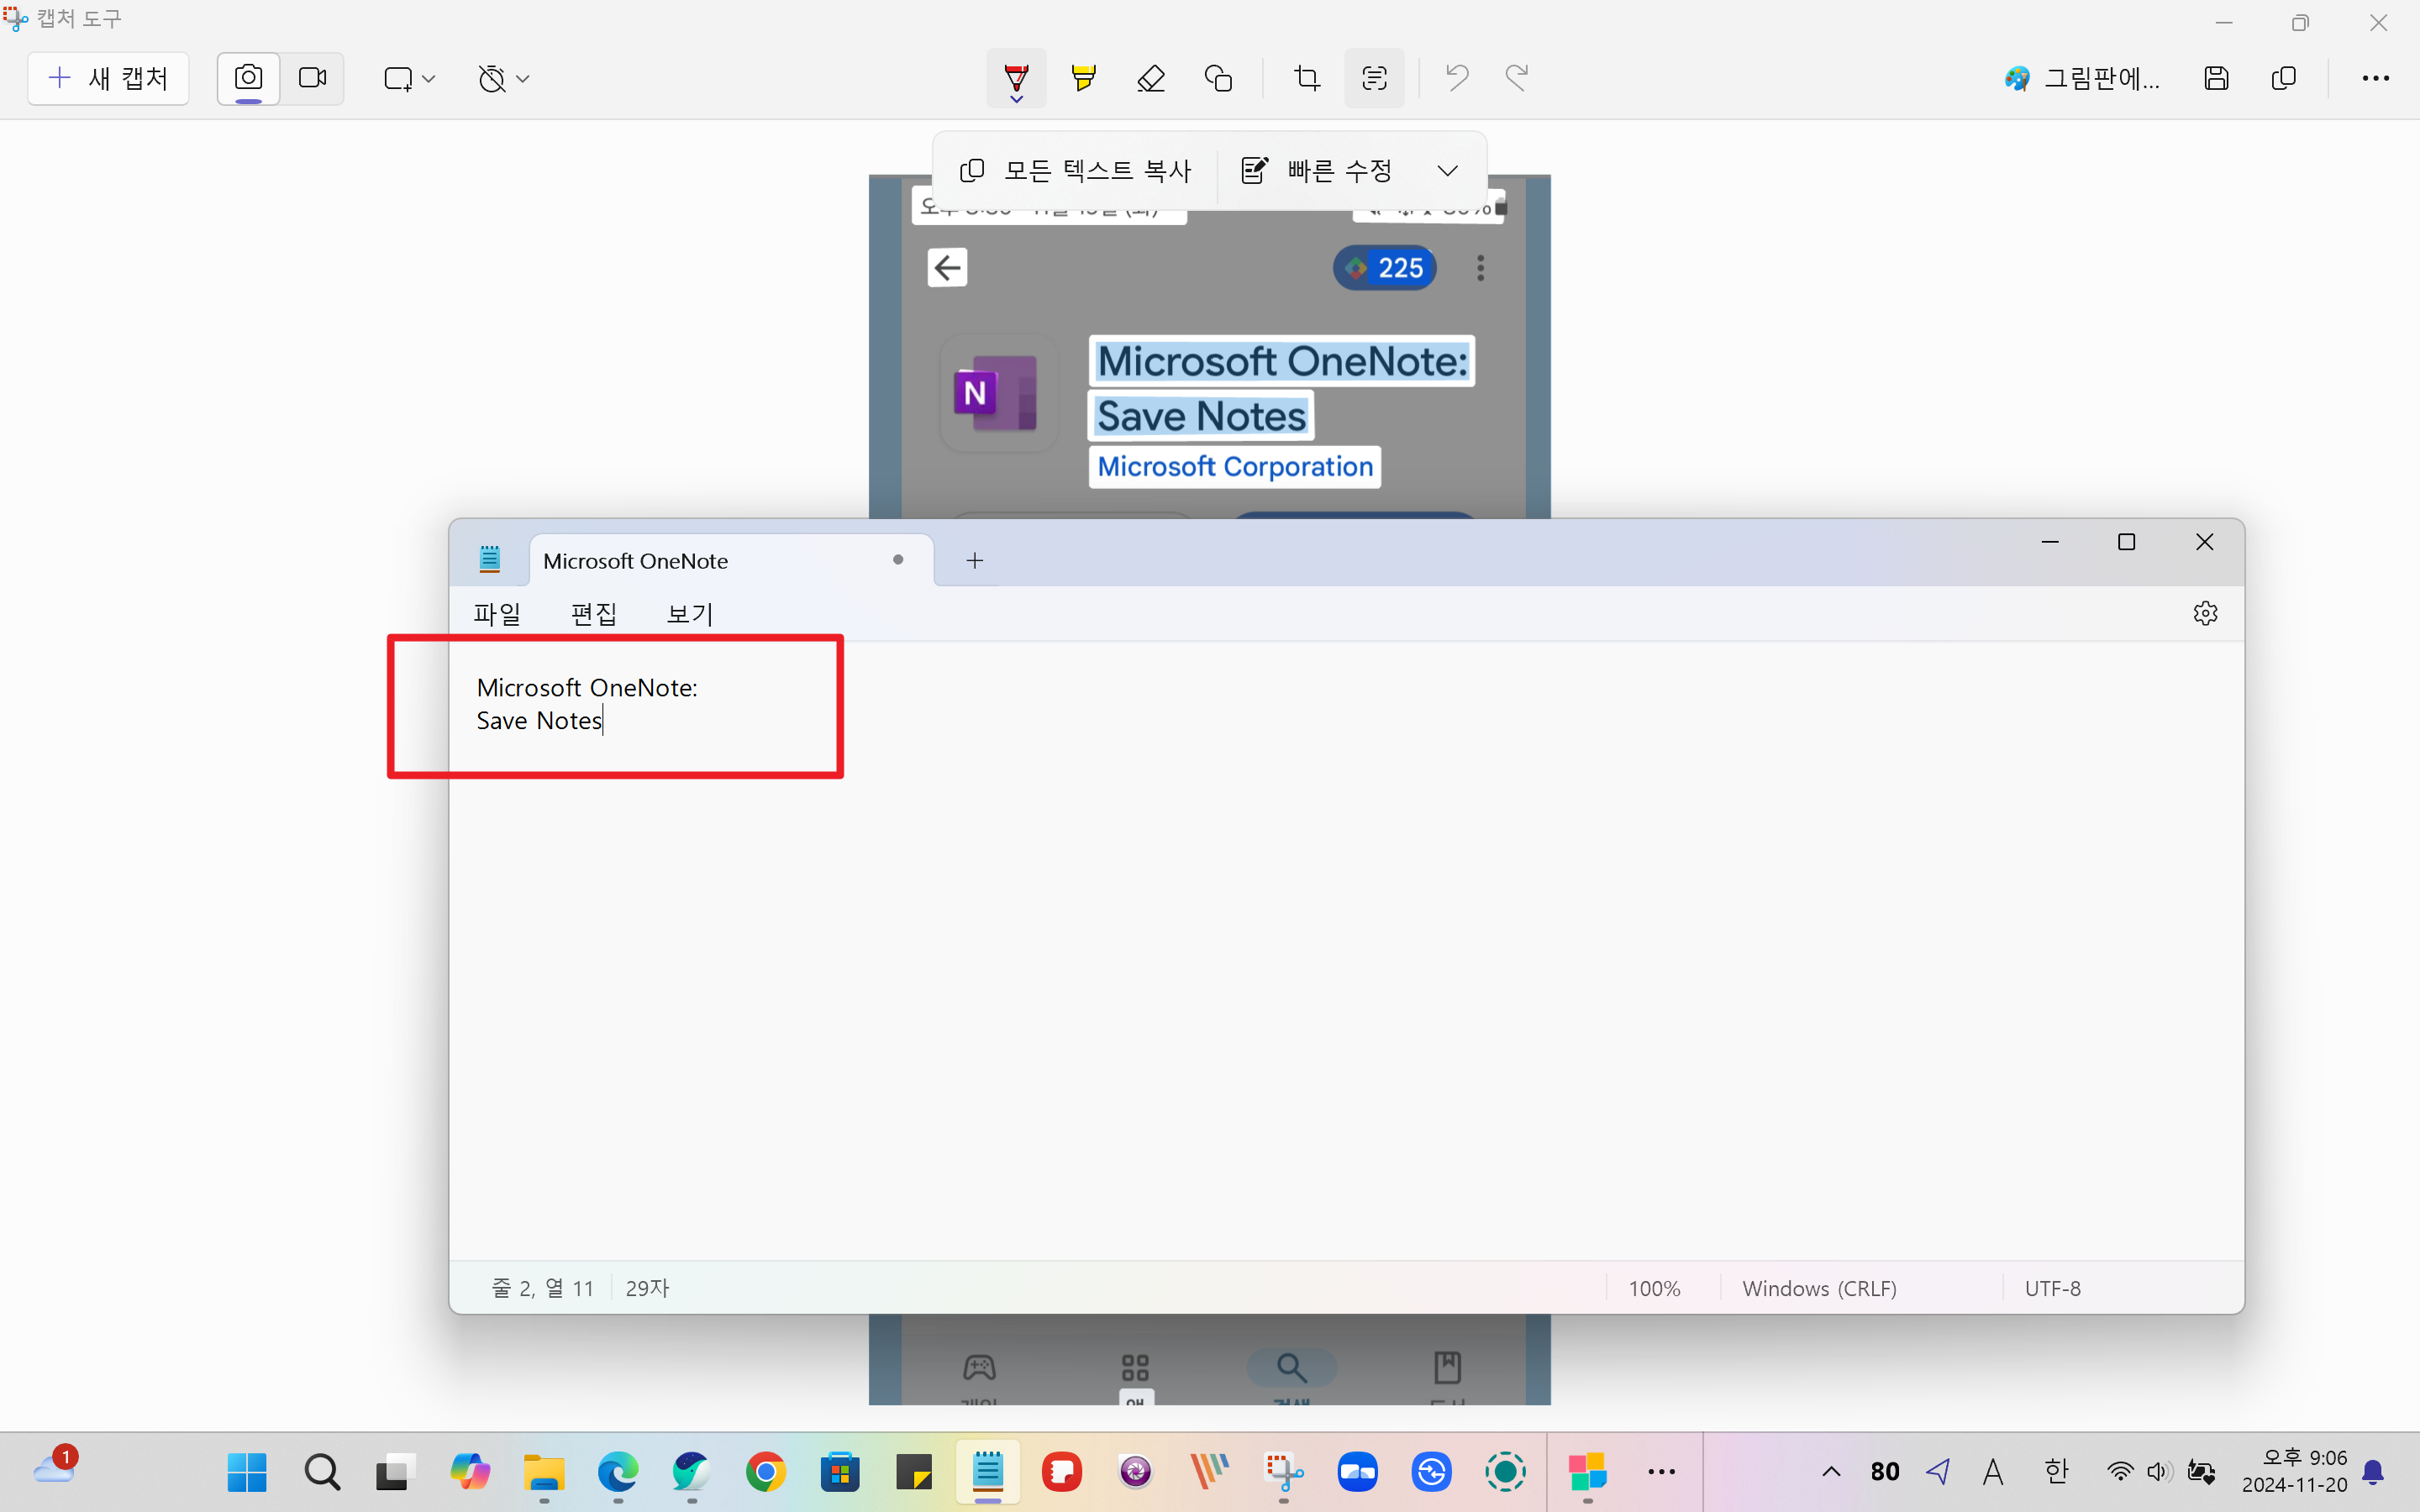The width and height of the screenshot is (2420, 1512).
Task: Open weather widget on taskbar
Action: tap(55, 1468)
